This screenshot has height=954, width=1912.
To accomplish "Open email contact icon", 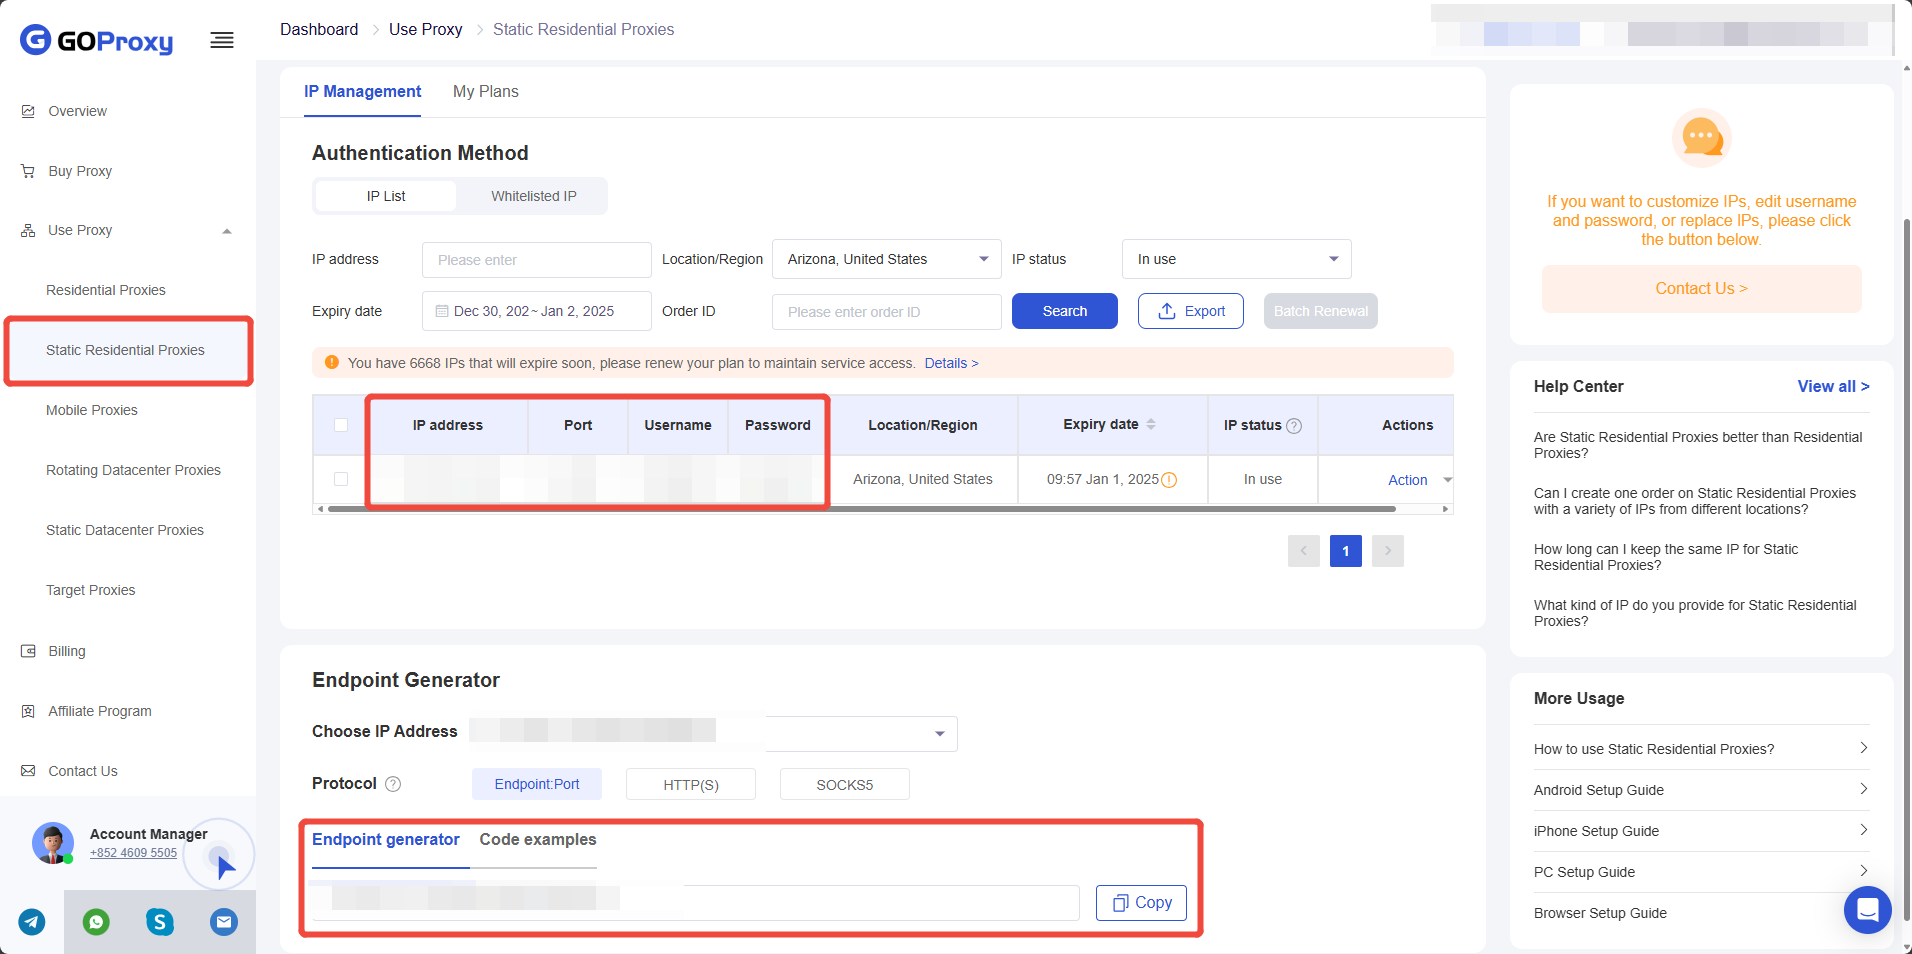I will click(224, 922).
